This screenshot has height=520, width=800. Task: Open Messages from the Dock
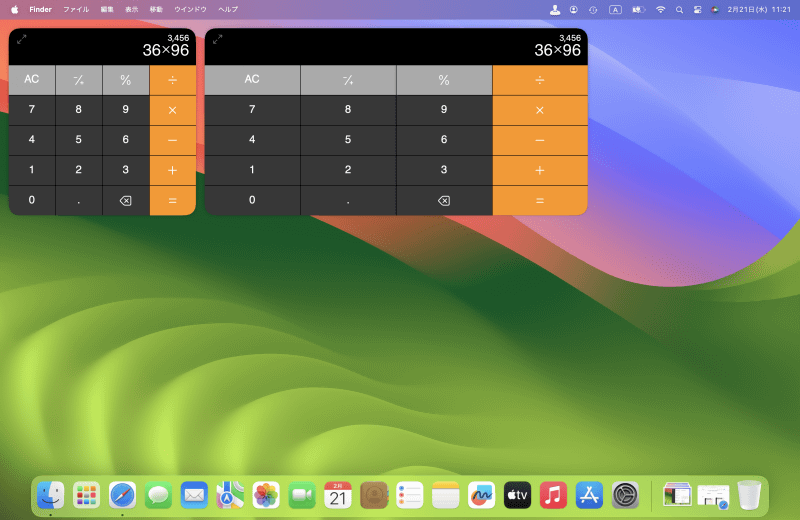click(158, 495)
